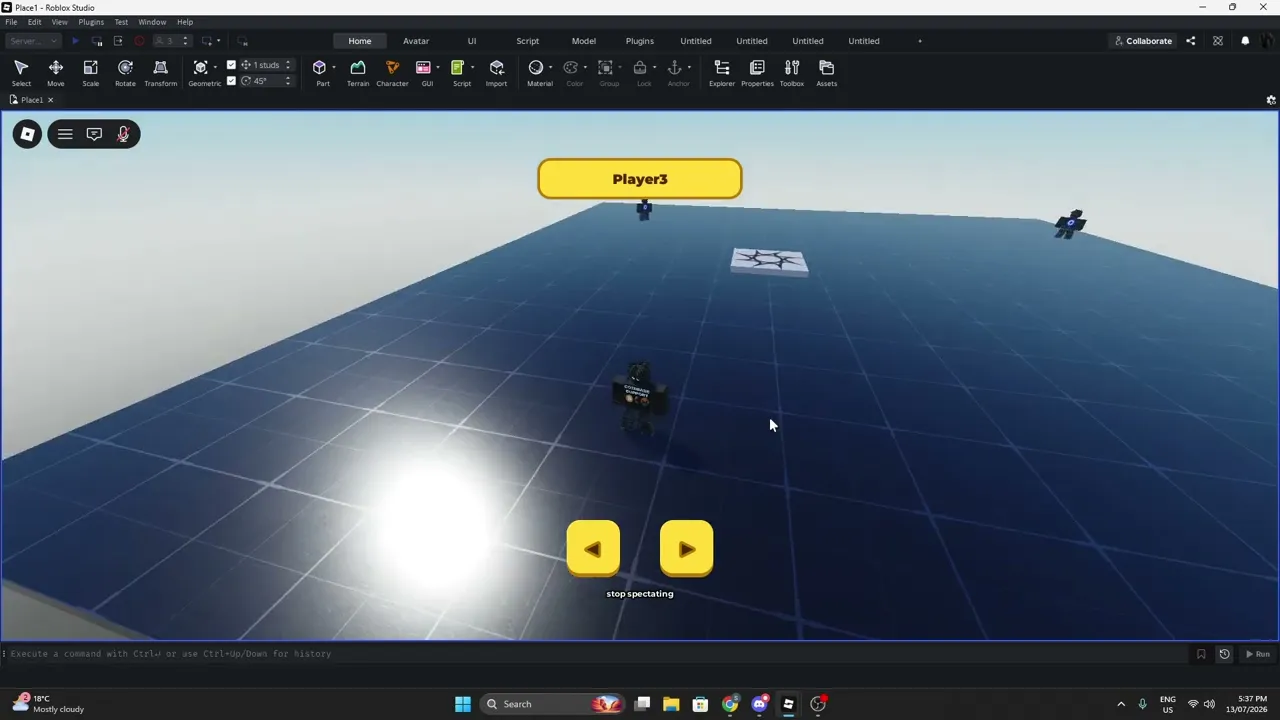Open the Server client-view dropdown
1280x720 pixels.
(33, 41)
